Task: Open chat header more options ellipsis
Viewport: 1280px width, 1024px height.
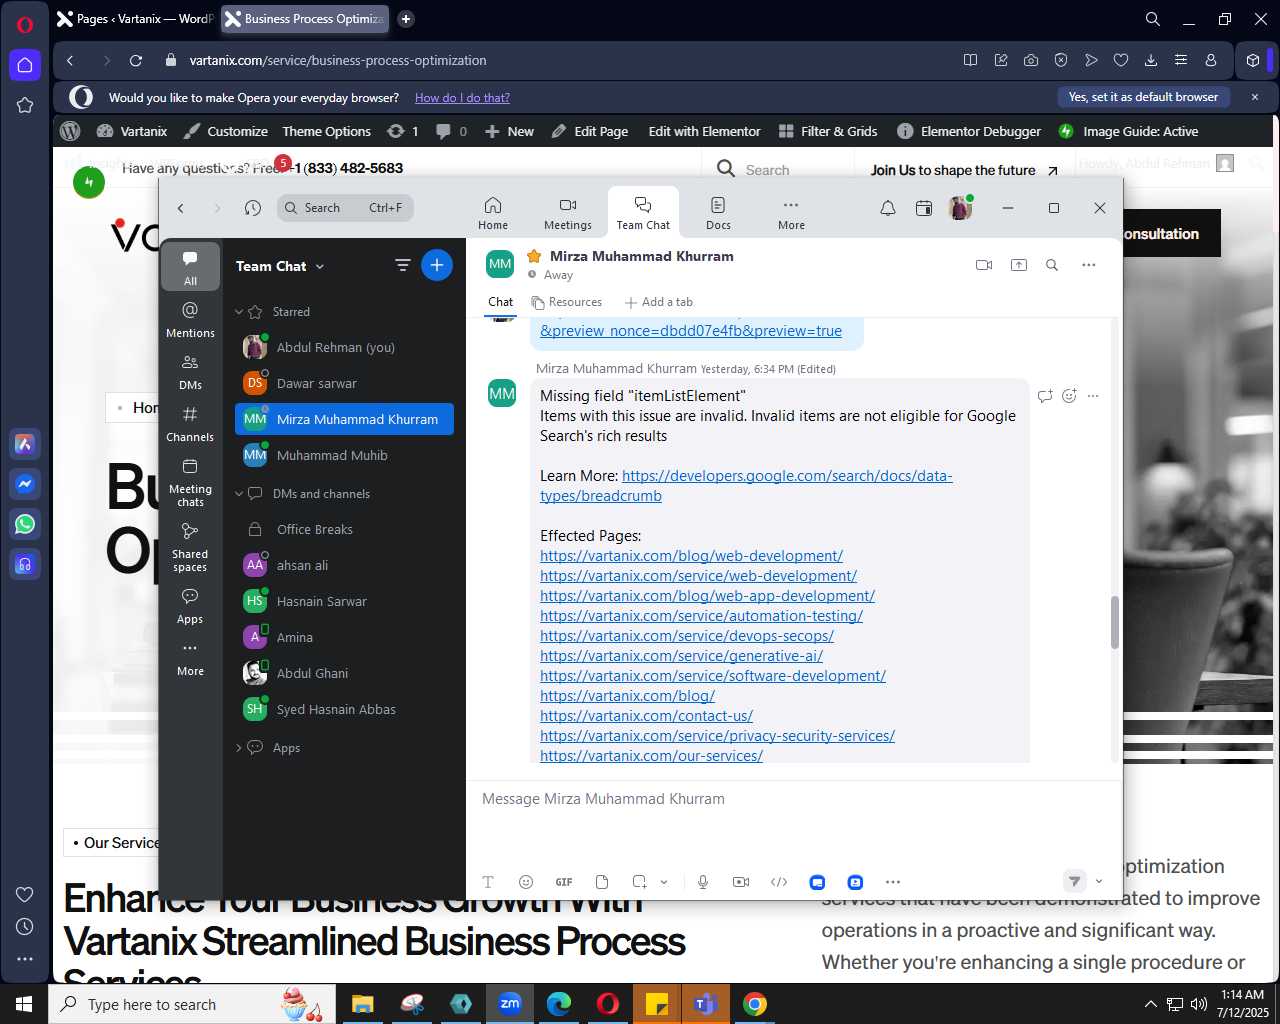Action: pos(1089,265)
